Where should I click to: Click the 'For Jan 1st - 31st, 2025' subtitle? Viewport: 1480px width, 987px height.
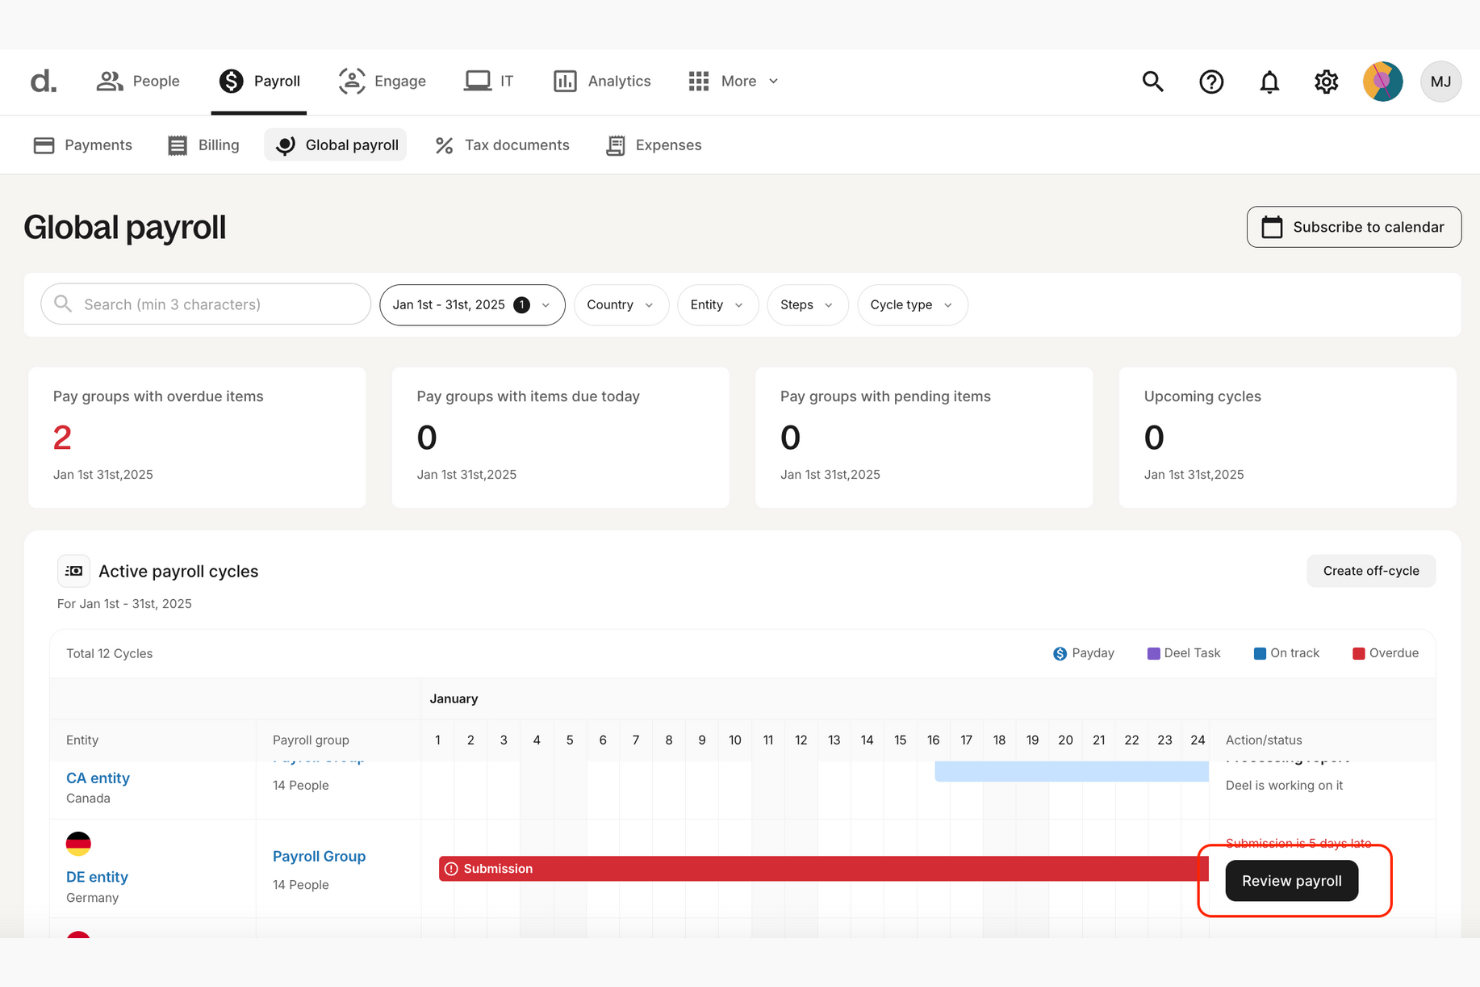pos(124,603)
